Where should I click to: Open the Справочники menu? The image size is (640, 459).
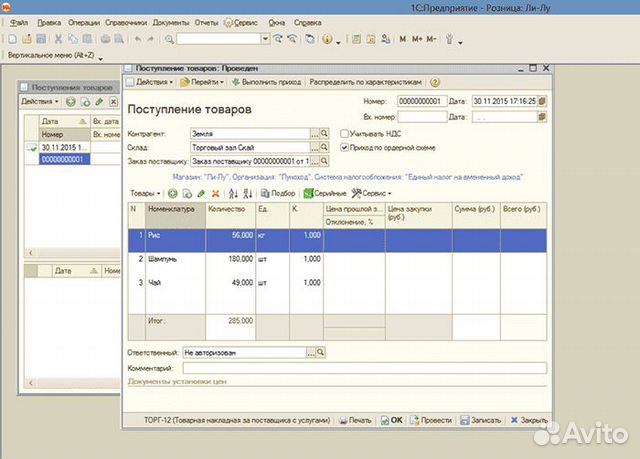[126, 23]
